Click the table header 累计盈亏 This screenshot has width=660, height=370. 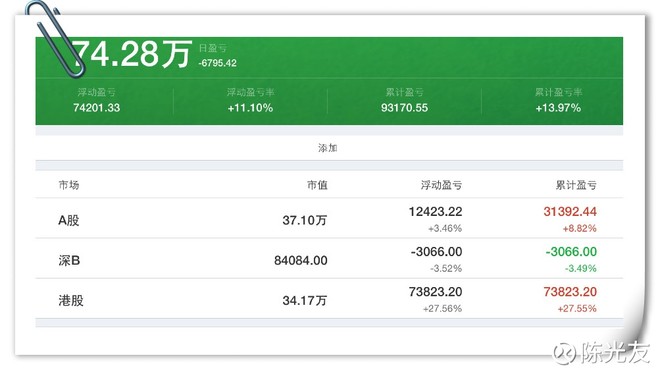tap(576, 185)
